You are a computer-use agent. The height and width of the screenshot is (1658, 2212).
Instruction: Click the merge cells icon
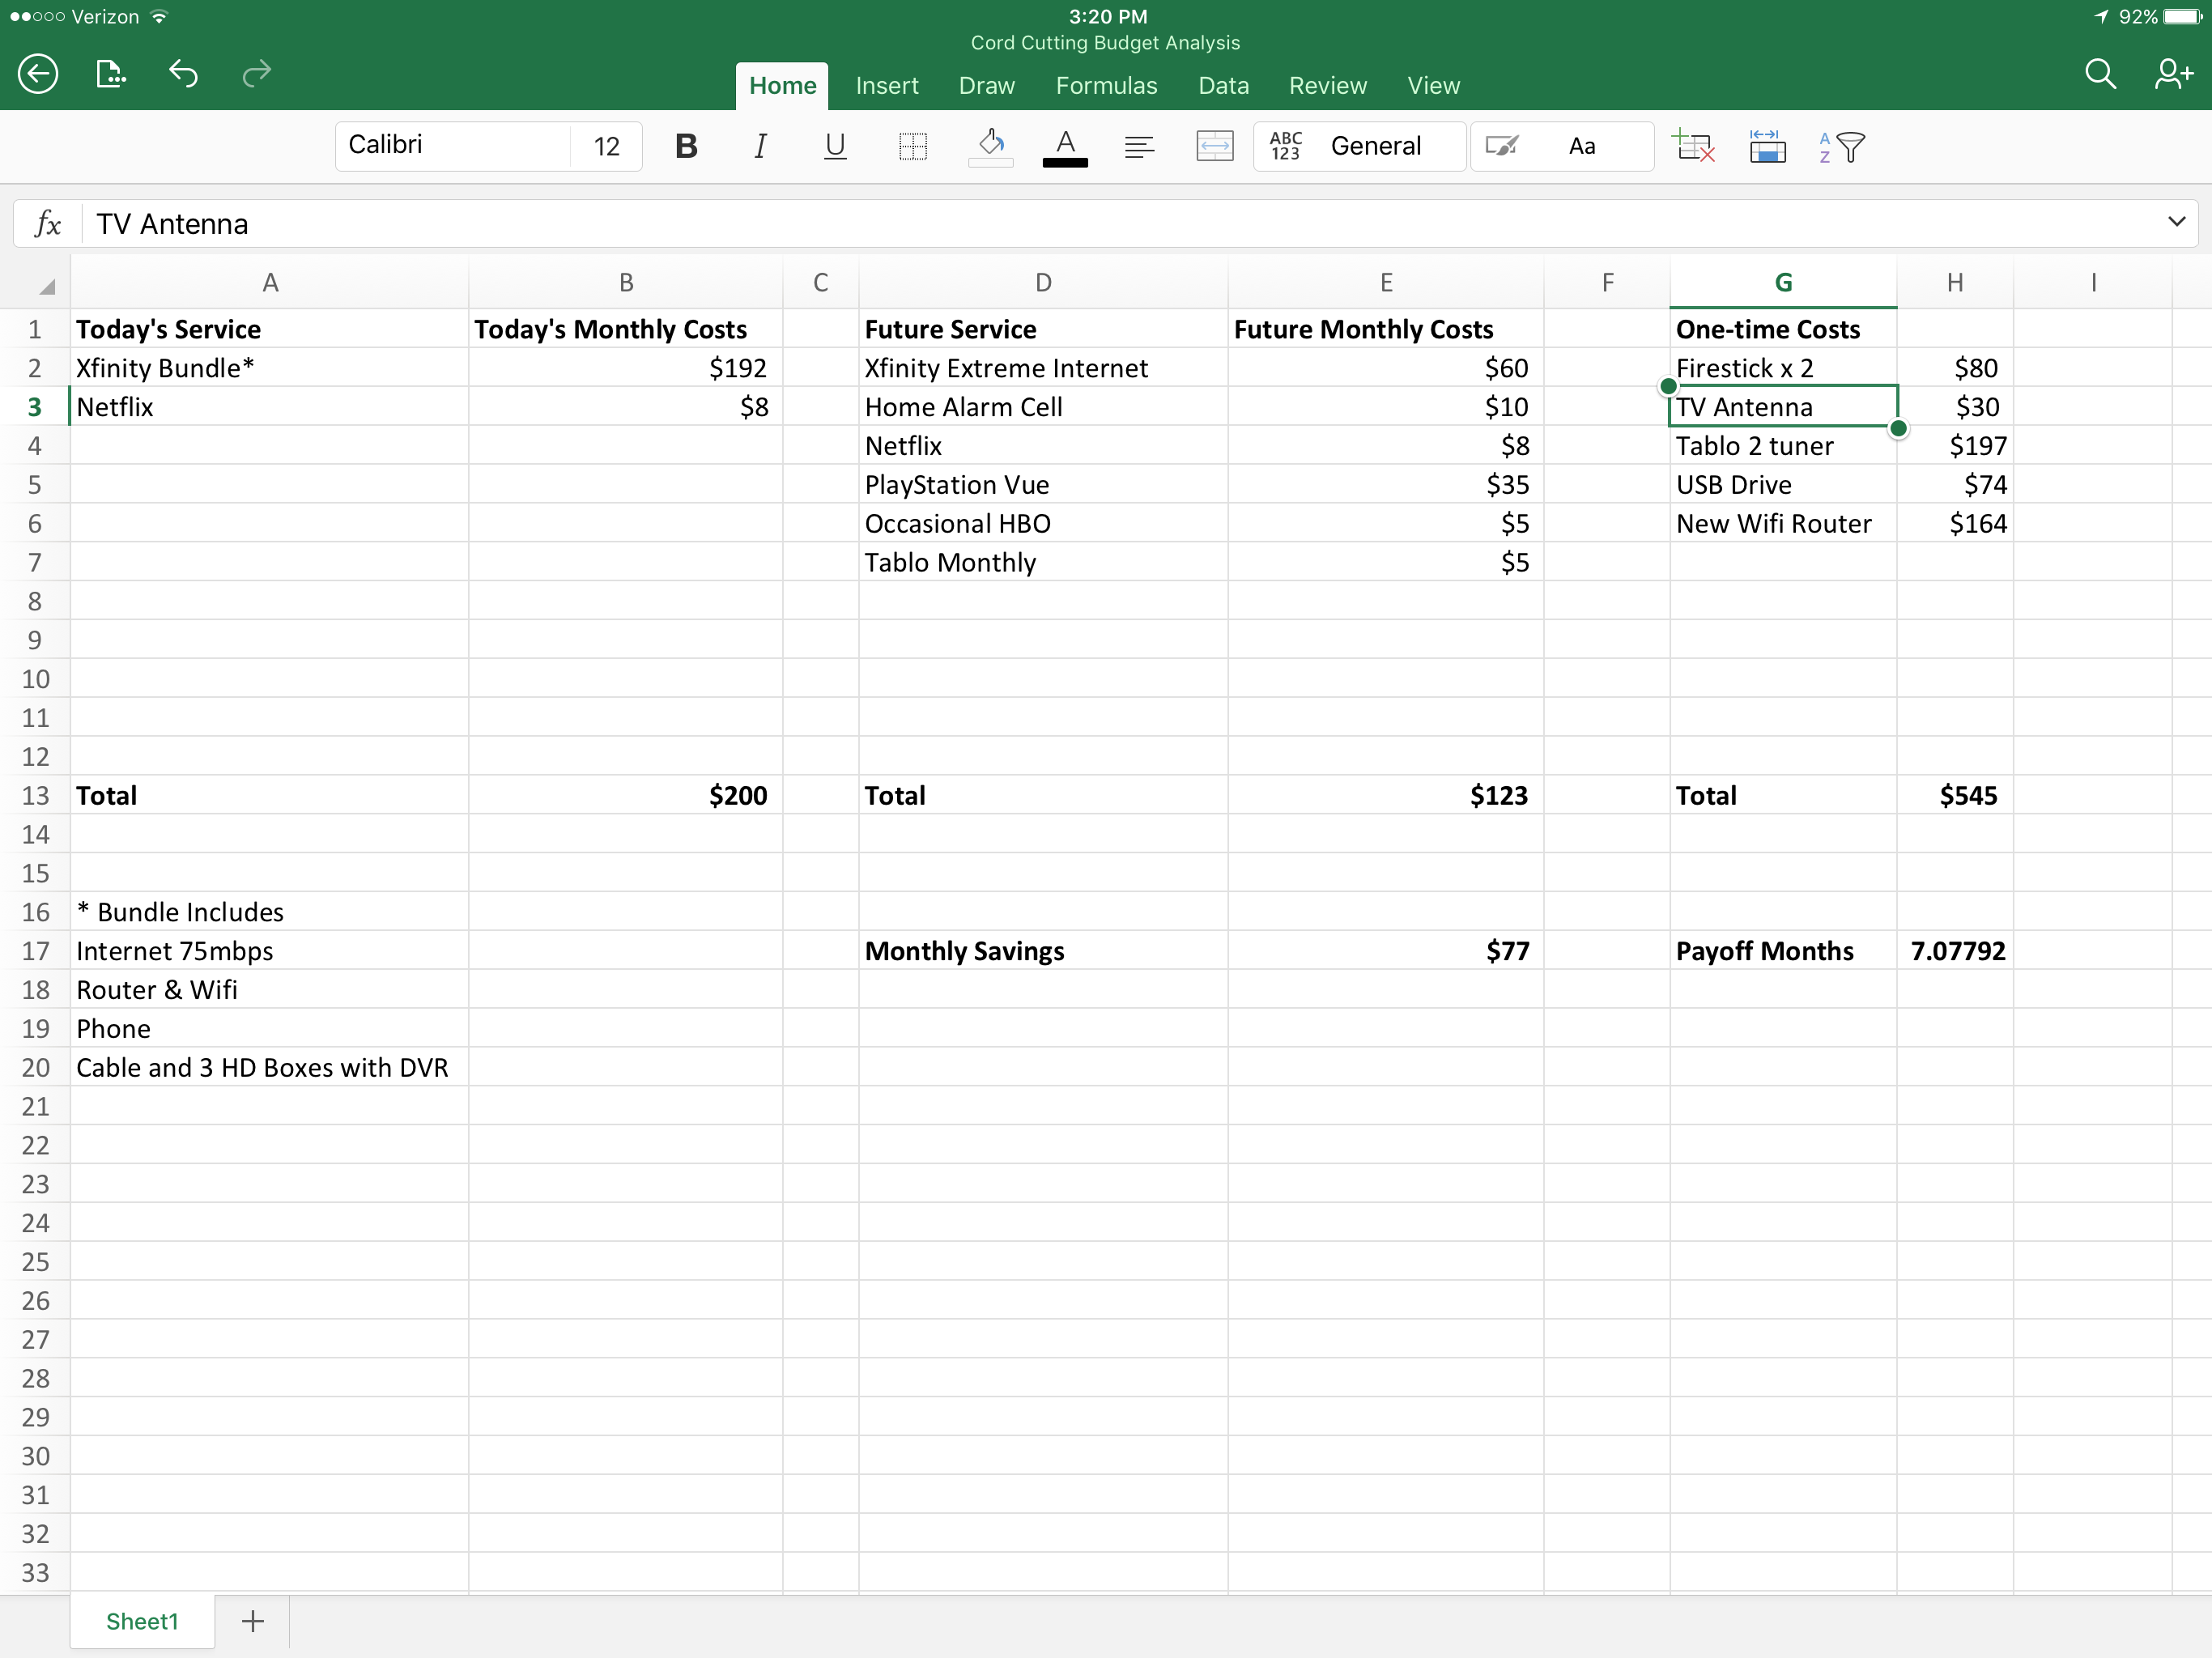coord(1214,147)
